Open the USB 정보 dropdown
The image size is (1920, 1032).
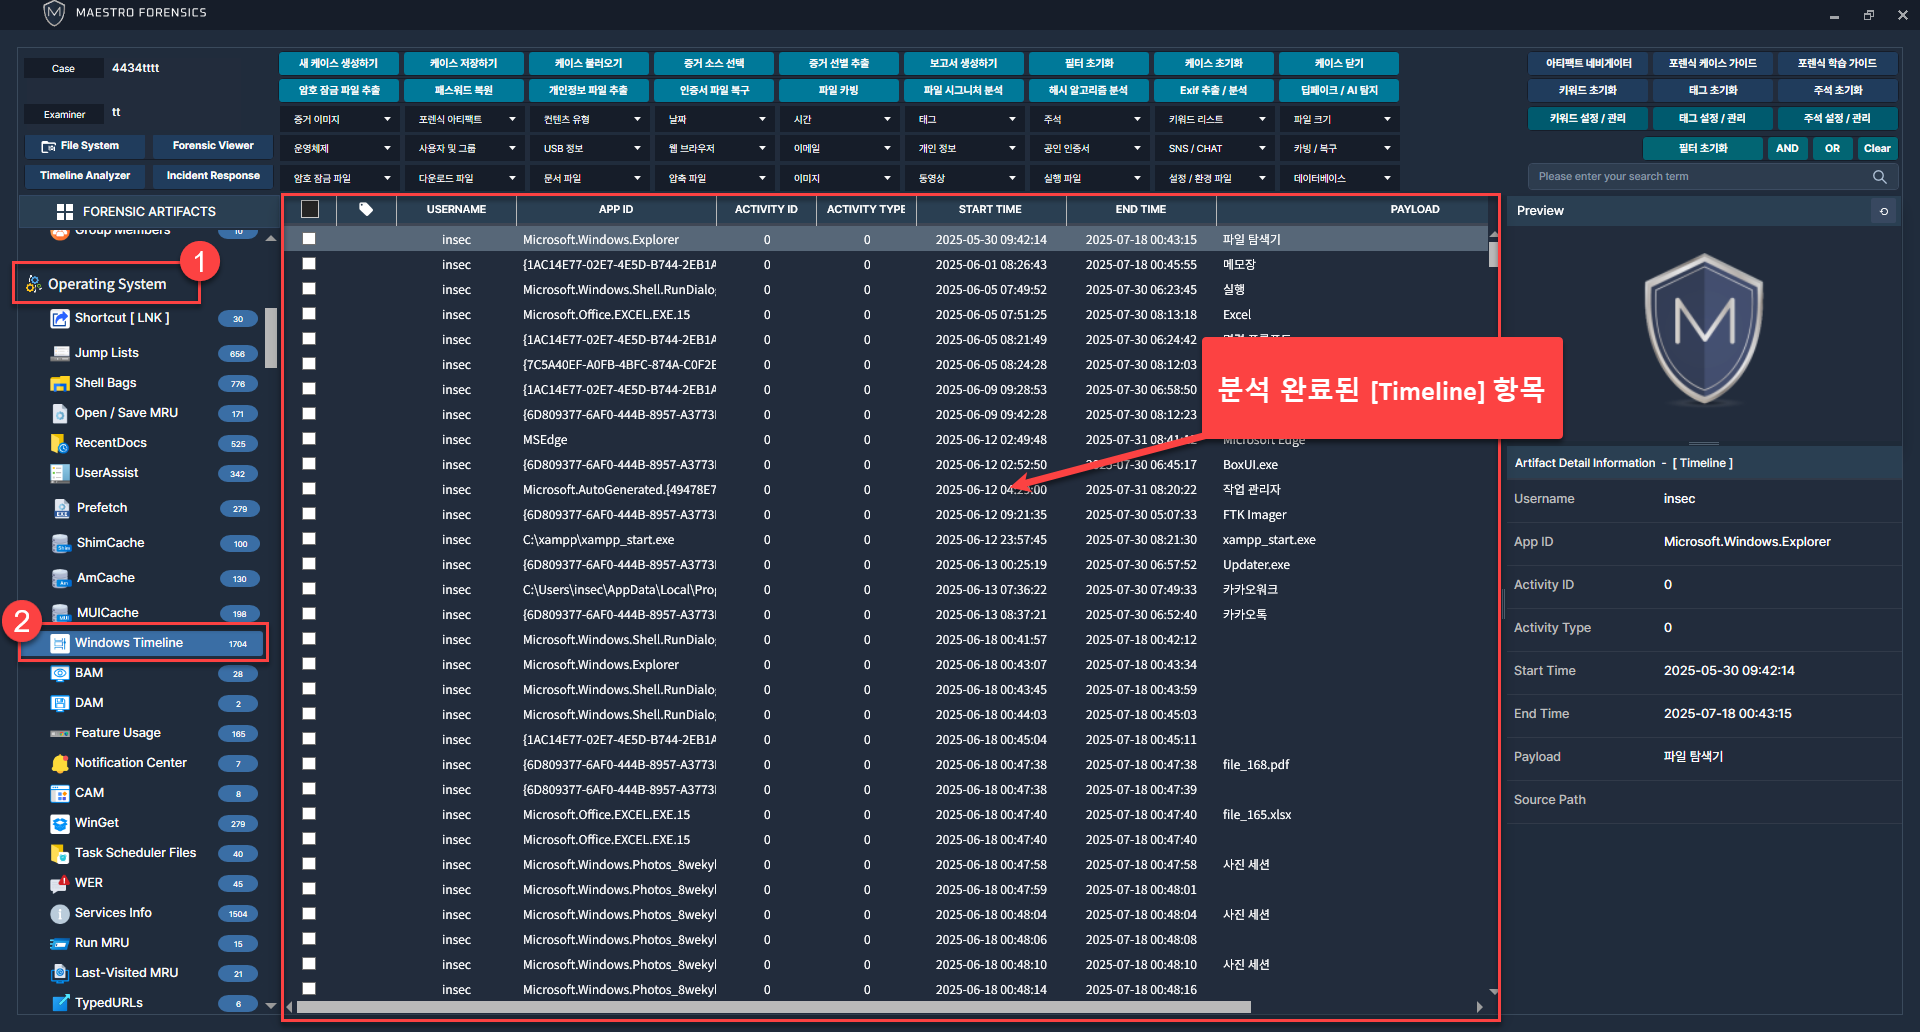(x=589, y=149)
